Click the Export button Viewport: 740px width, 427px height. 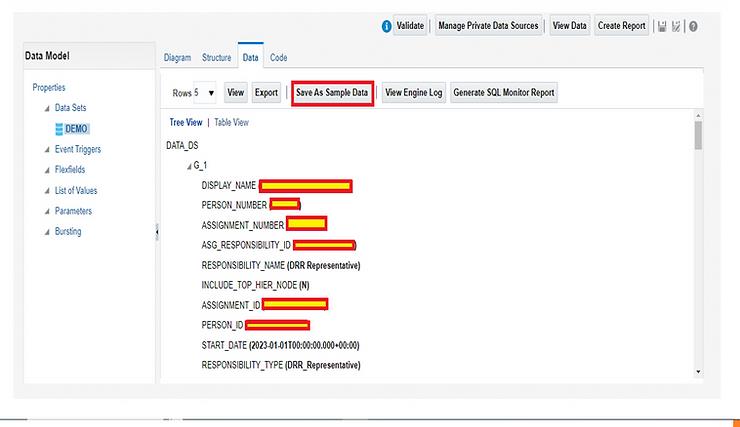266,92
